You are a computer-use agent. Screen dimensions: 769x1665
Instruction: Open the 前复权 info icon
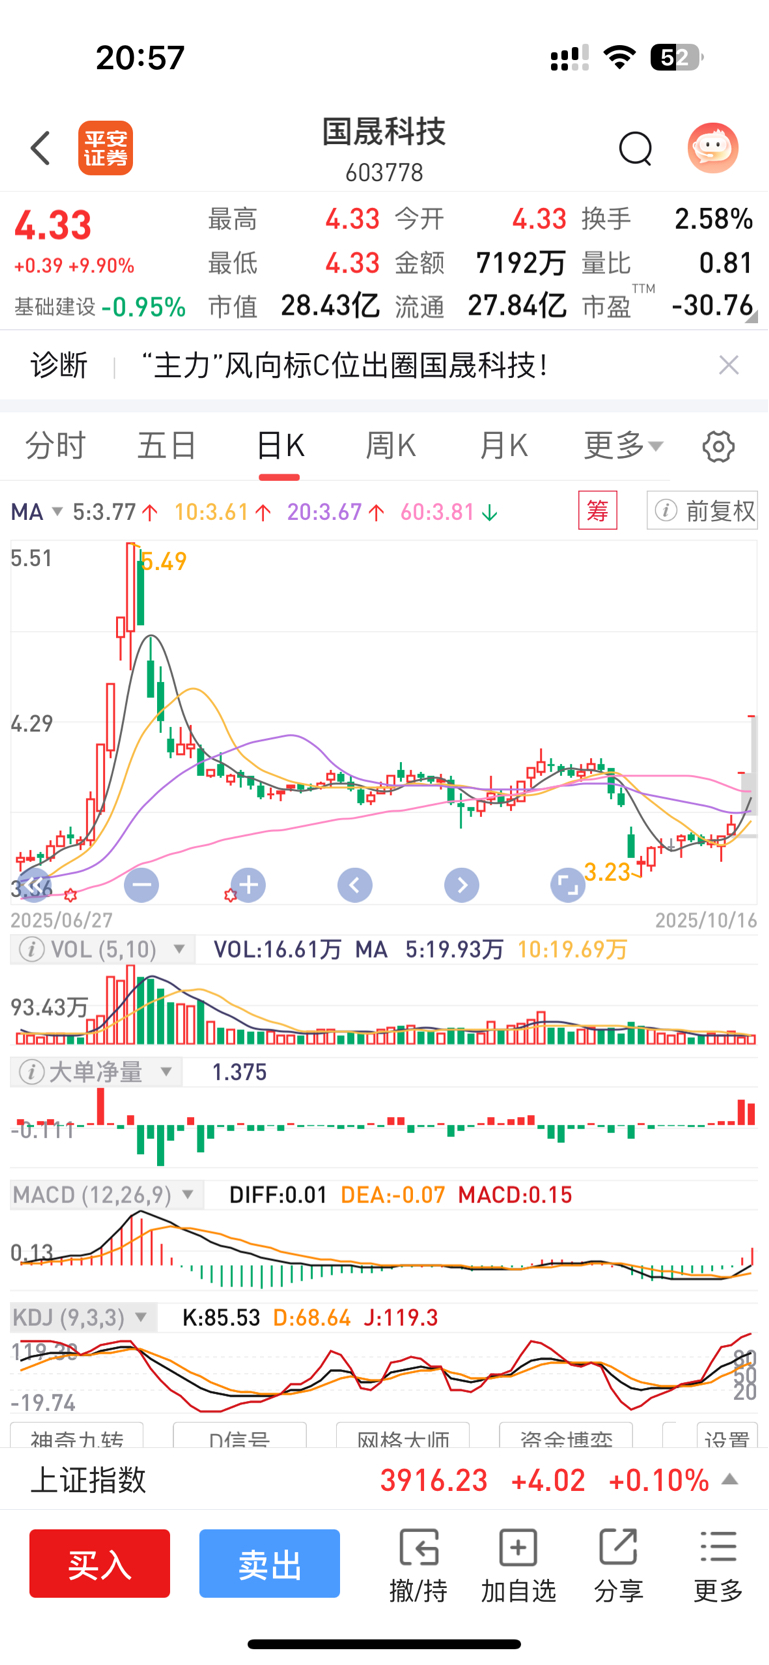pyautogui.click(x=666, y=511)
